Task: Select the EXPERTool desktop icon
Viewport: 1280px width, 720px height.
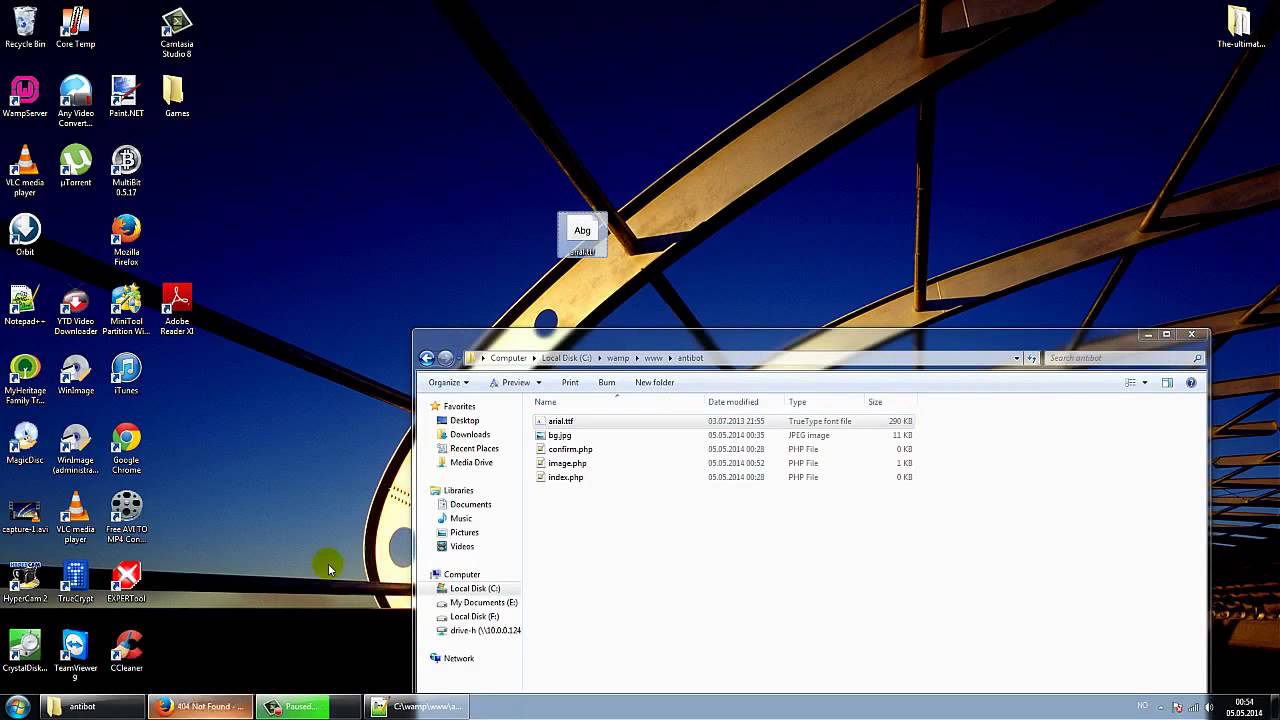Action: (126, 582)
